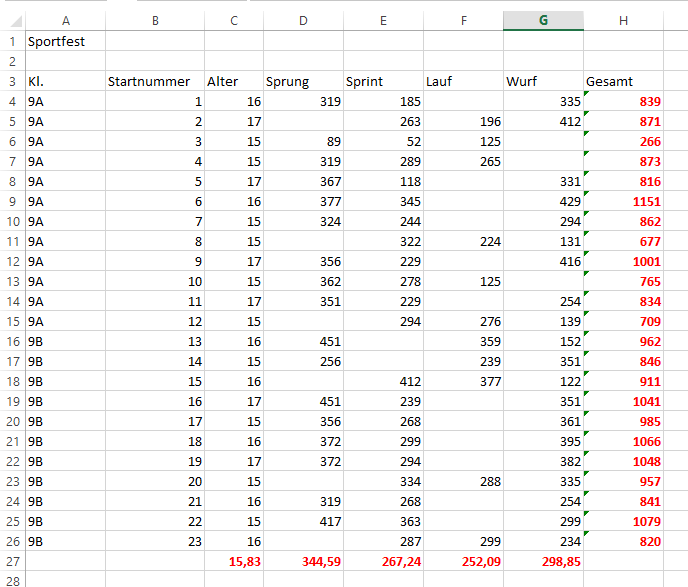Viewport: 688px width, 587px height.
Task: Select the Sprung heading cell
Action: [303, 82]
